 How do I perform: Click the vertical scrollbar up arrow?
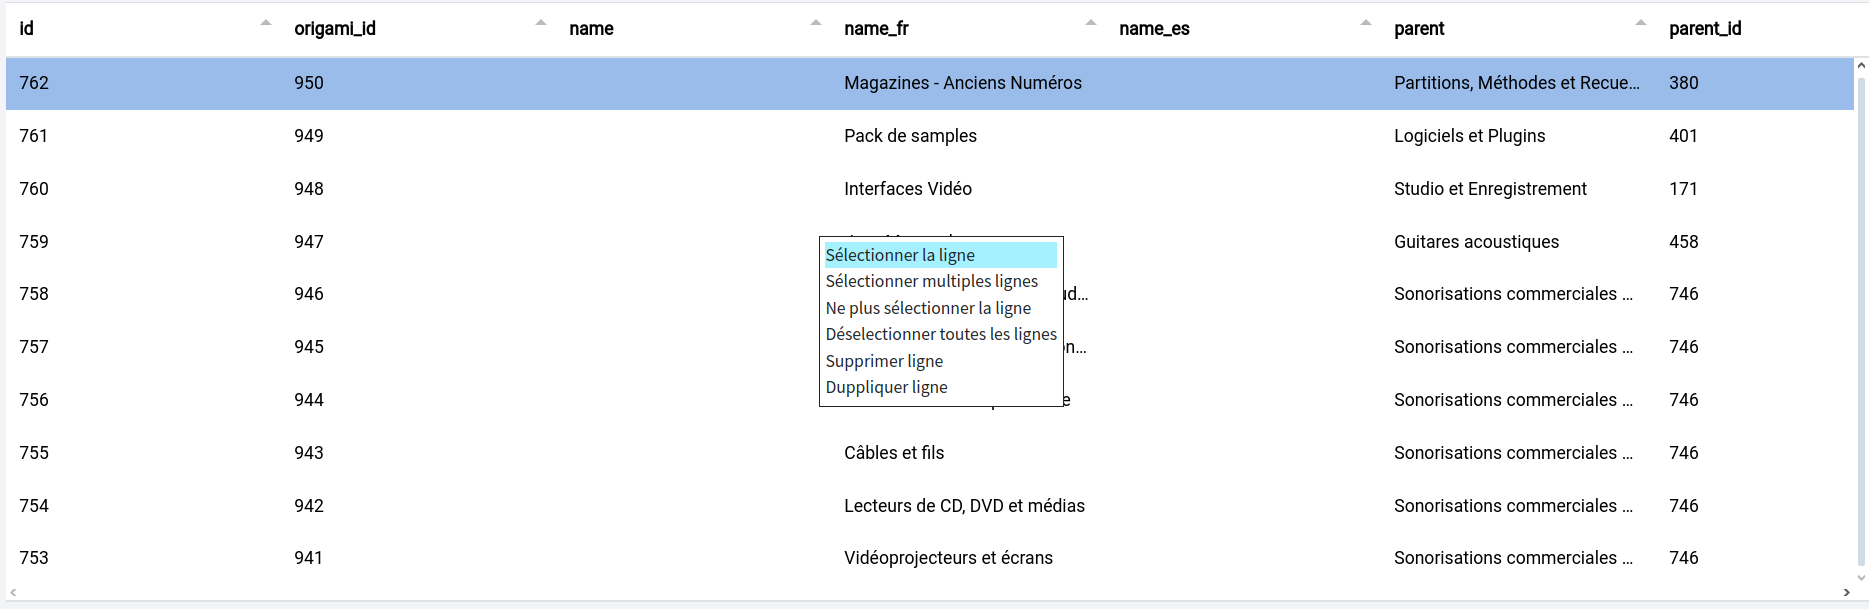click(1861, 66)
